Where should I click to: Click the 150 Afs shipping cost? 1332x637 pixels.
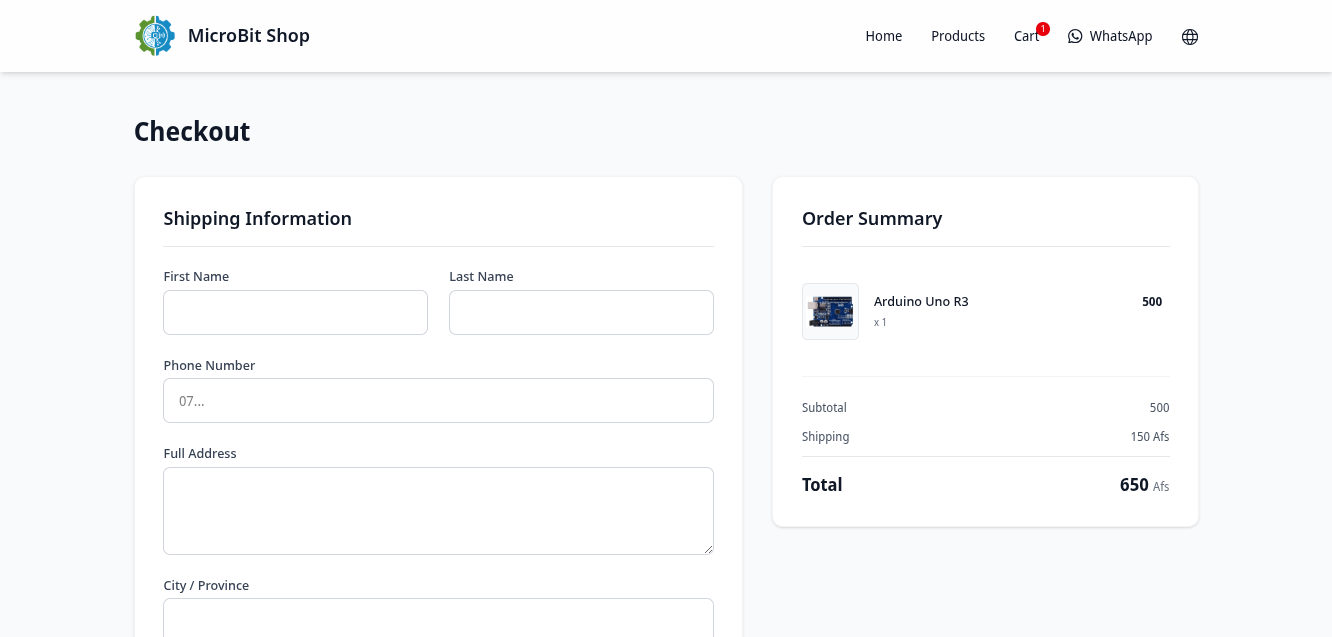pyautogui.click(x=1150, y=437)
